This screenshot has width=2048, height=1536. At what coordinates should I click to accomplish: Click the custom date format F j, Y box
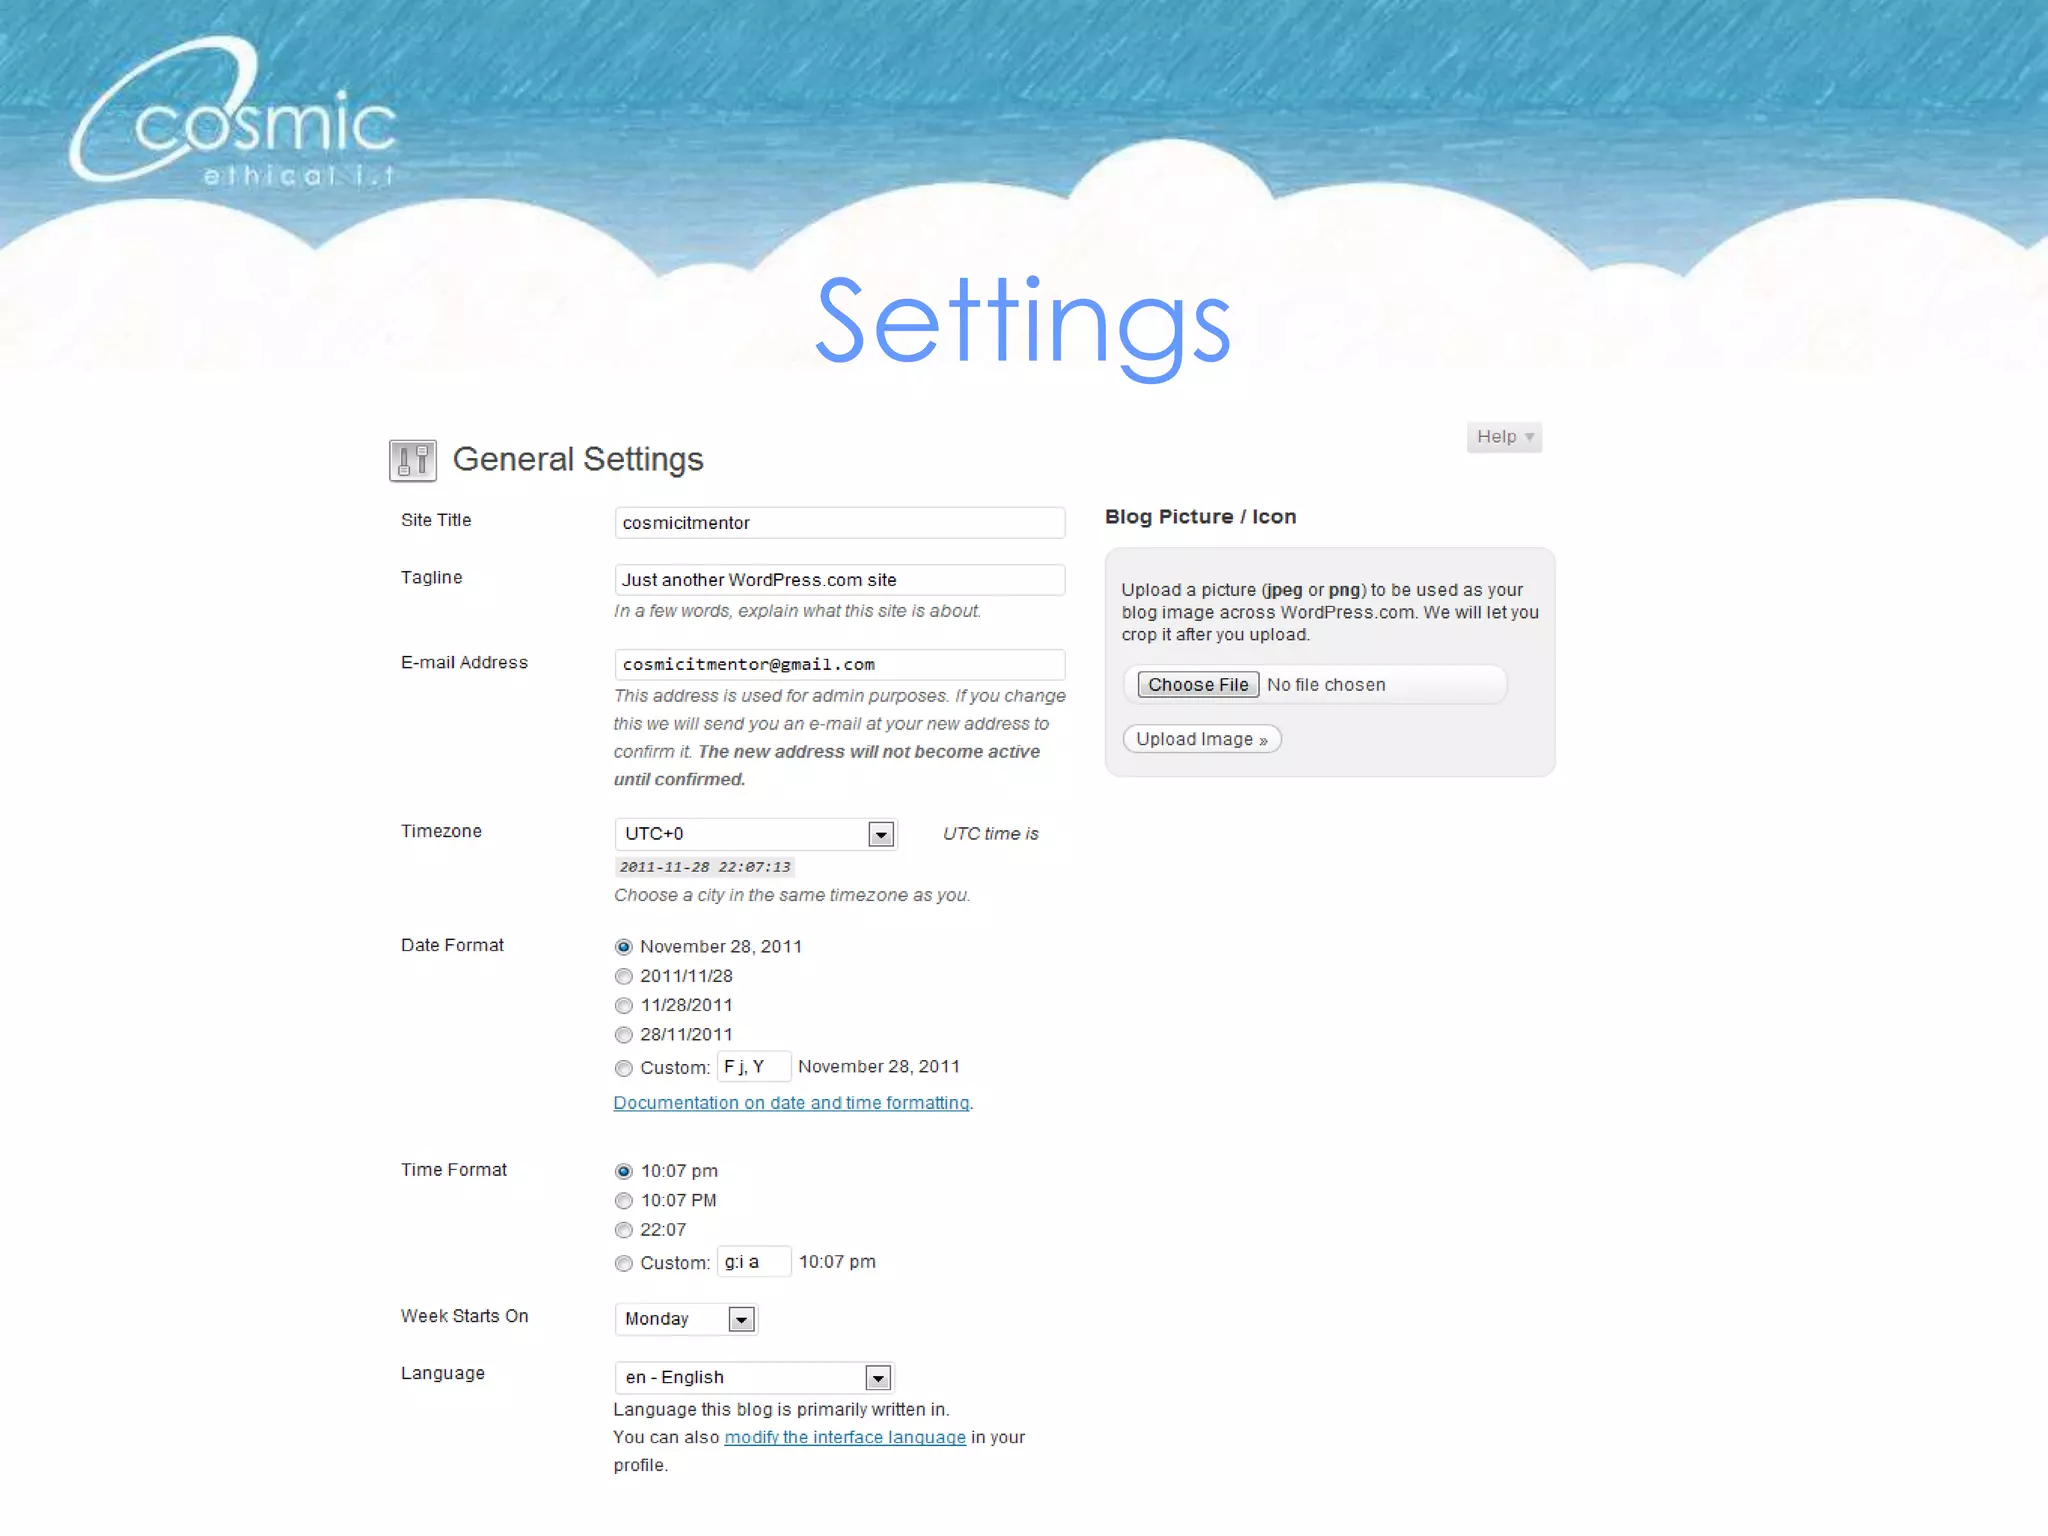pyautogui.click(x=753, y=1067)
